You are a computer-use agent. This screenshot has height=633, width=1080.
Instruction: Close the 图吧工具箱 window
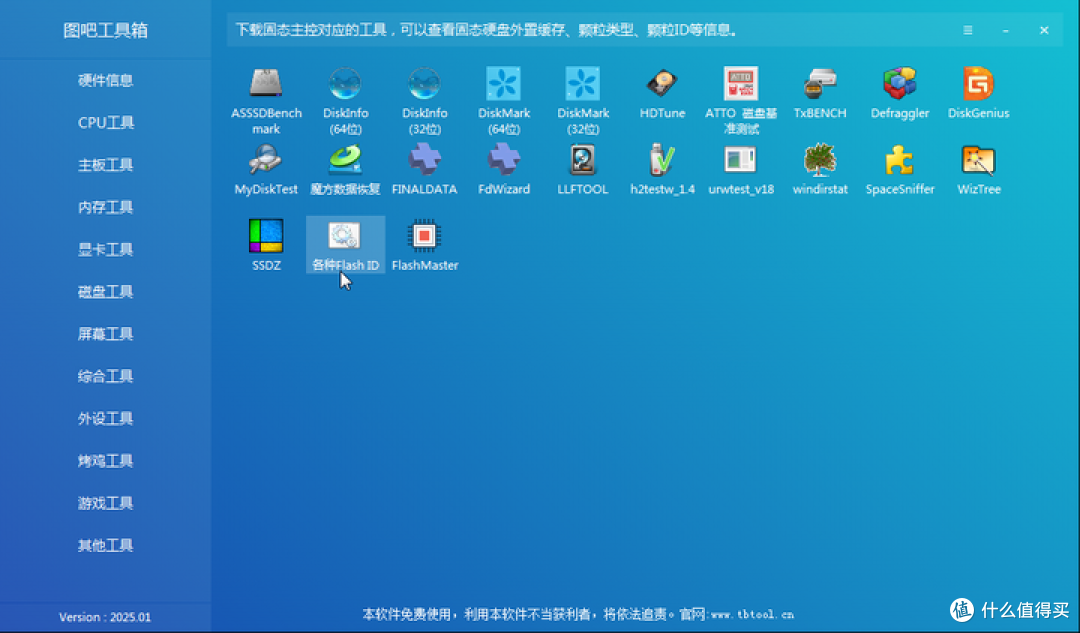pyautogui.click(x=1044, y=30)
